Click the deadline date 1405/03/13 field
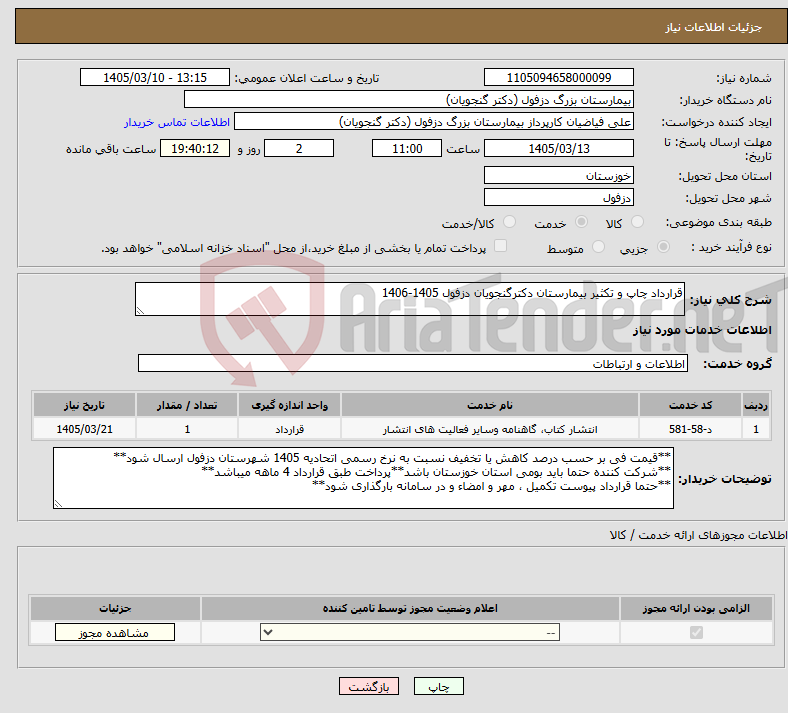Viewport: 788px width, 713px height. [558, 148]
